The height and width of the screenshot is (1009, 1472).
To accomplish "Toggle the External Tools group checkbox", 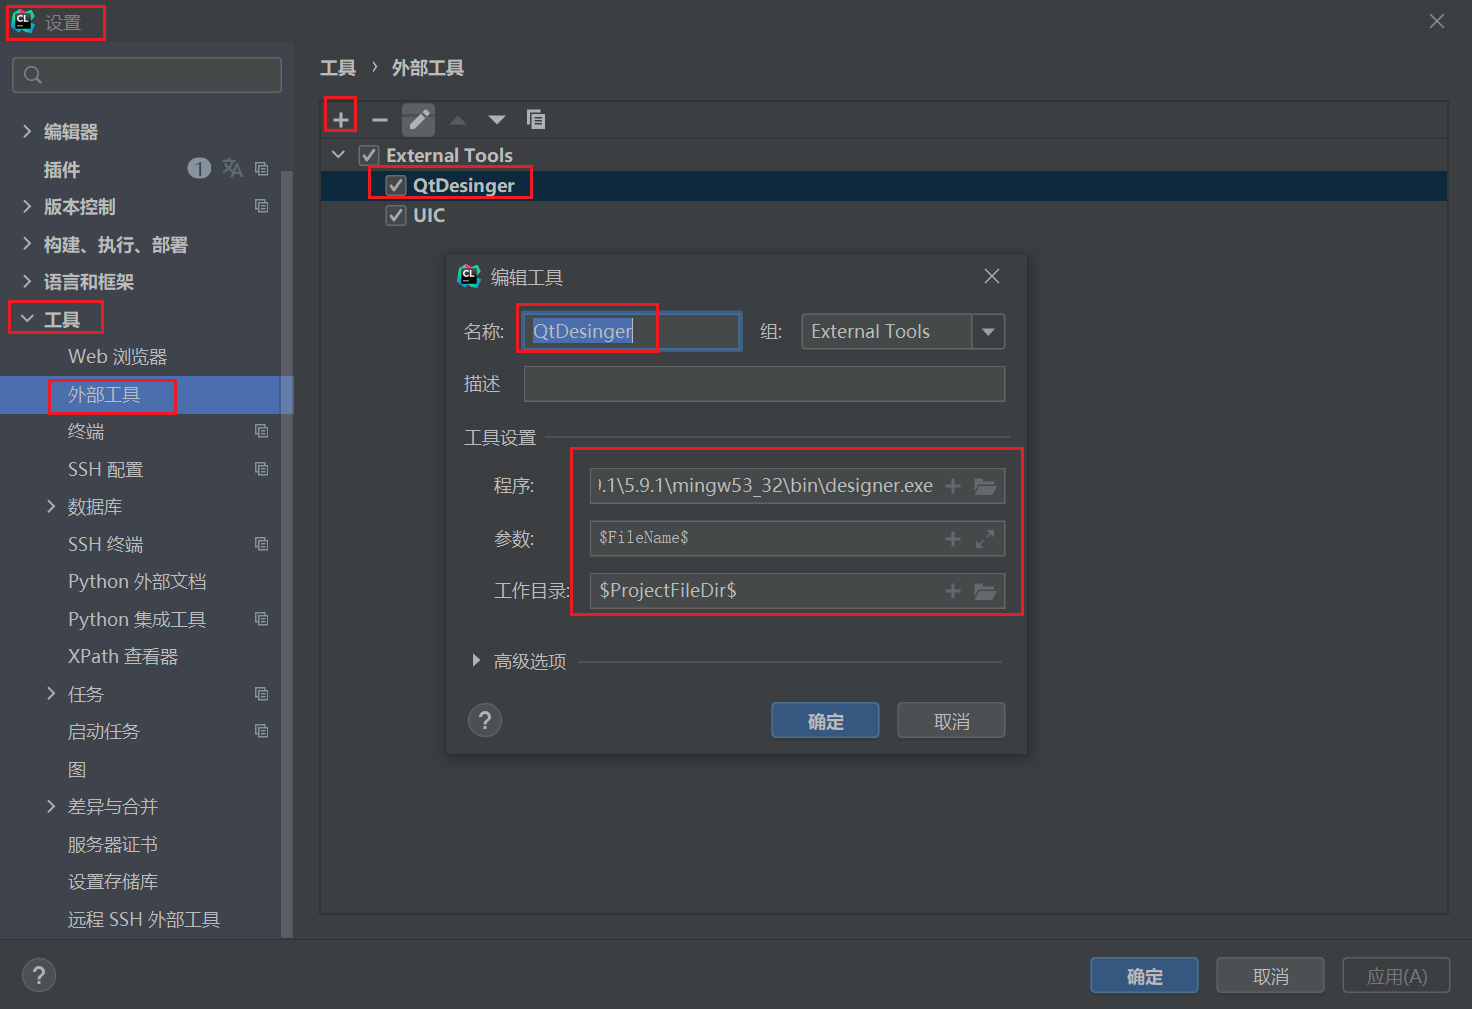I will 368,154.
